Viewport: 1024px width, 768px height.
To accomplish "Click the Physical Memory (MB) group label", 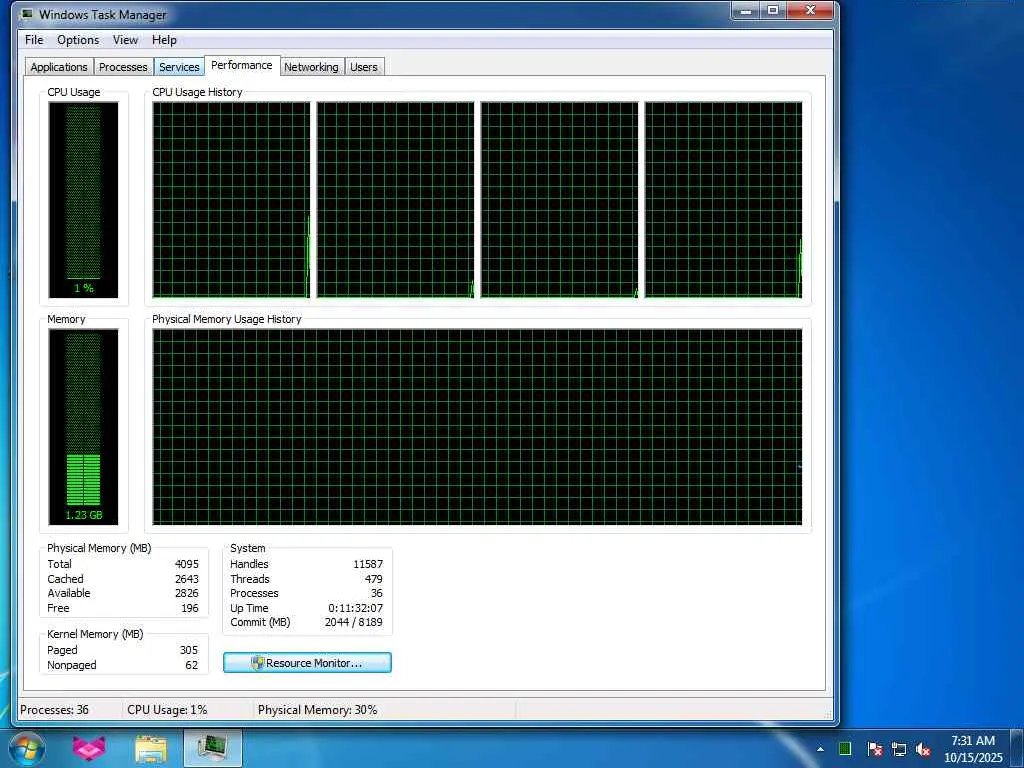I will pyautogui.click(x=99, y=548).
